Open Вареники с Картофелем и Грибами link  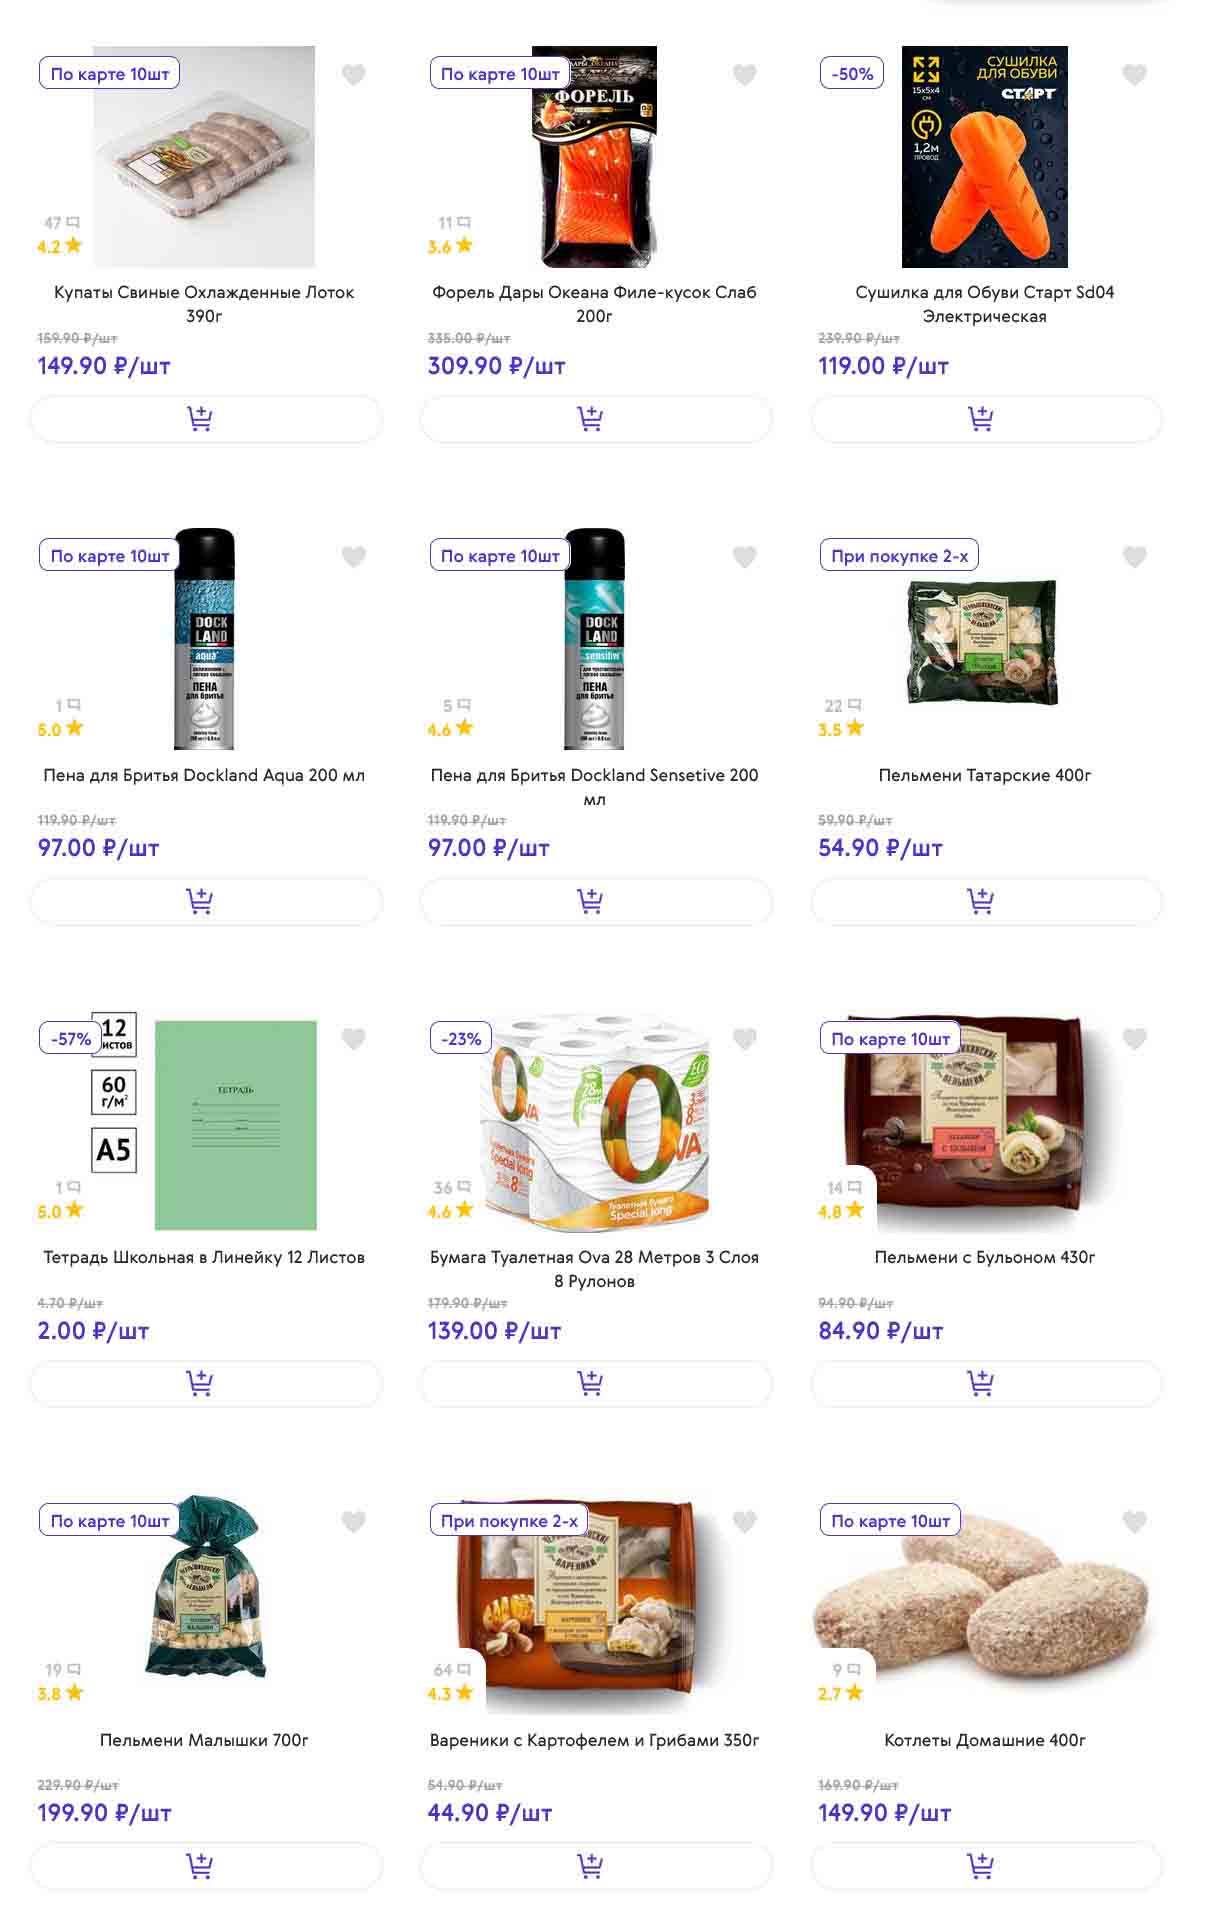click(594, 1740)
